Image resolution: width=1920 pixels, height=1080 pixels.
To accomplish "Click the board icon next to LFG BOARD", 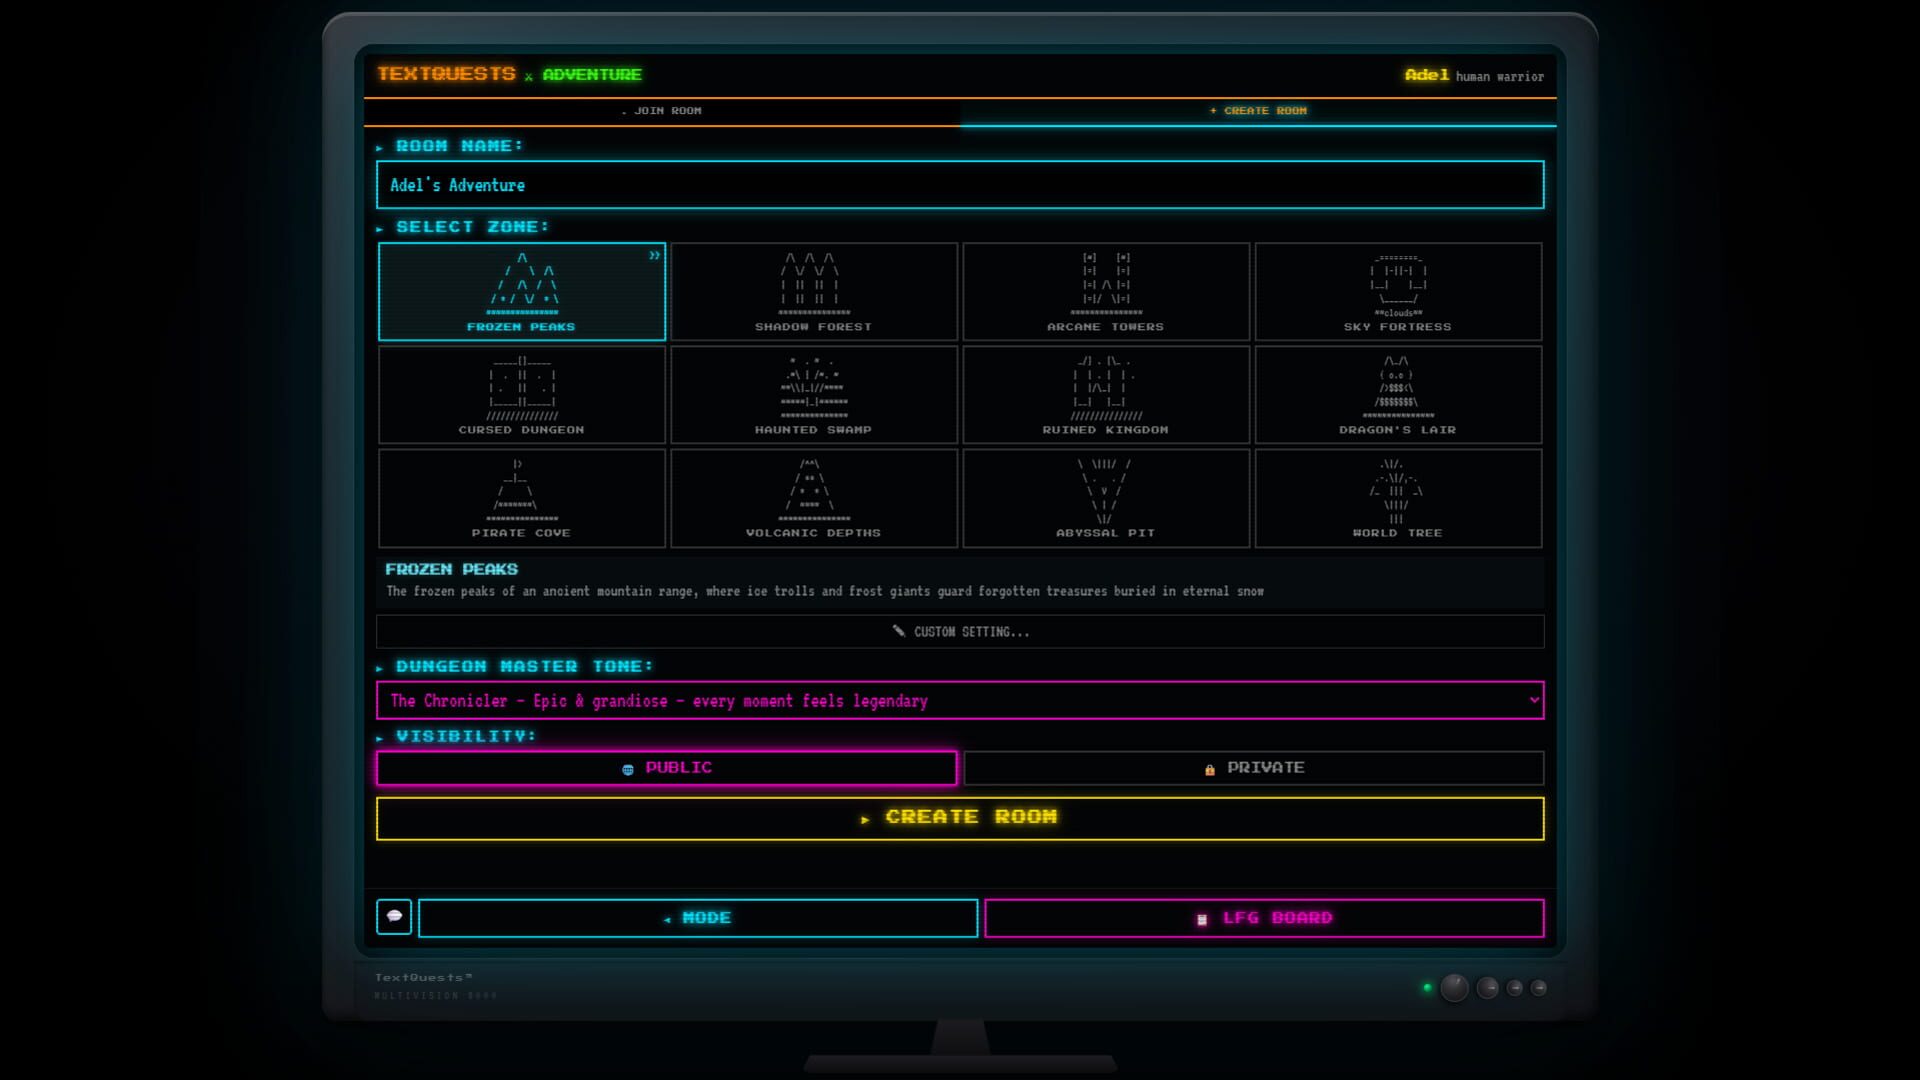I will click(1199, 917).
